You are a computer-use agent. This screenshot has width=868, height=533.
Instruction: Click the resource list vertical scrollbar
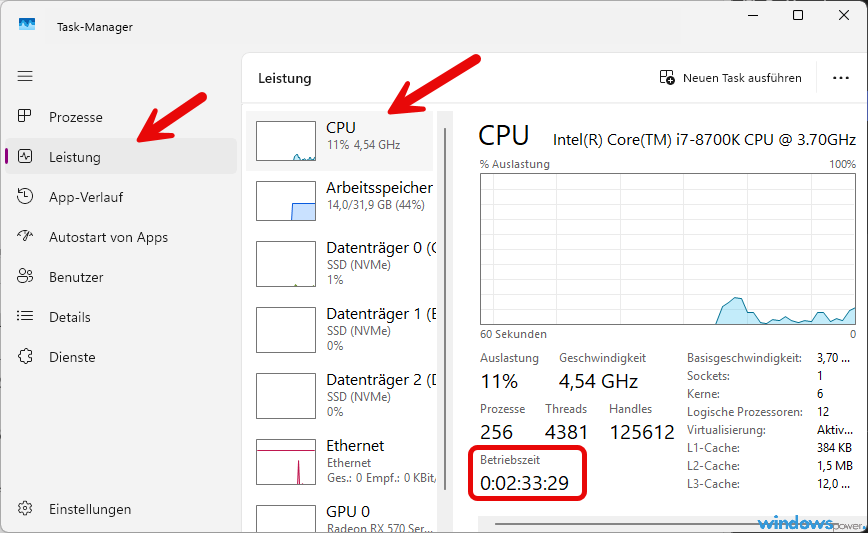click(x=445, y=309)
